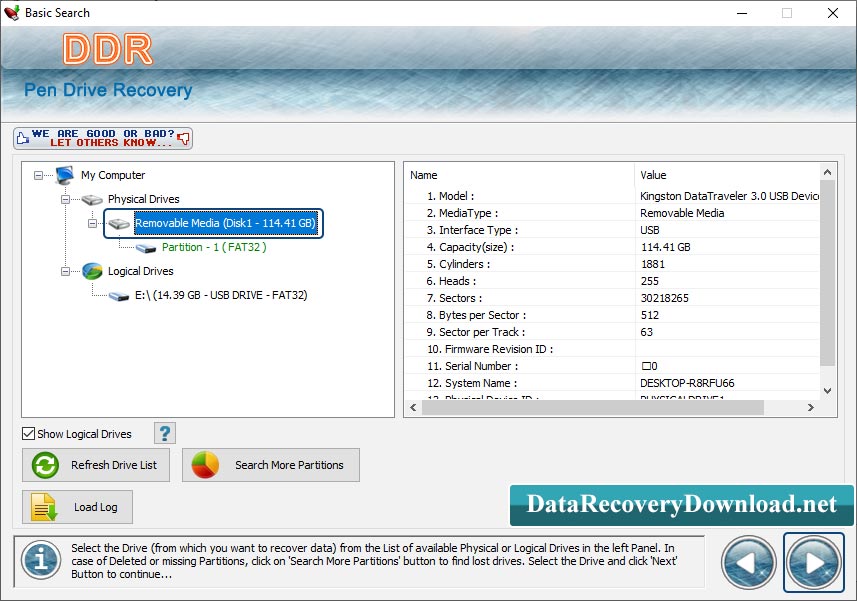Screen dimensions: 857x601
Task: Click the My Computer monitor icon
Action: pos(65,175)
